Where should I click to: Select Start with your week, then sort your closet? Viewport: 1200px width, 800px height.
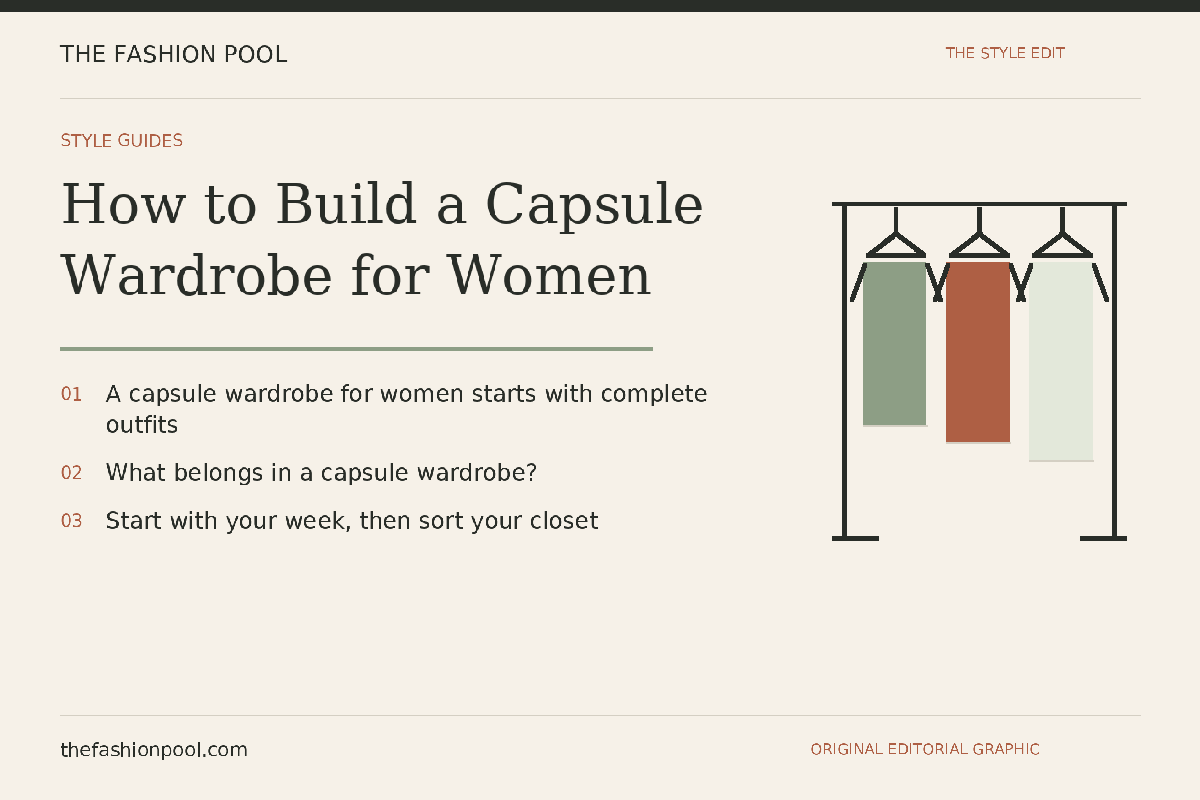352,520
